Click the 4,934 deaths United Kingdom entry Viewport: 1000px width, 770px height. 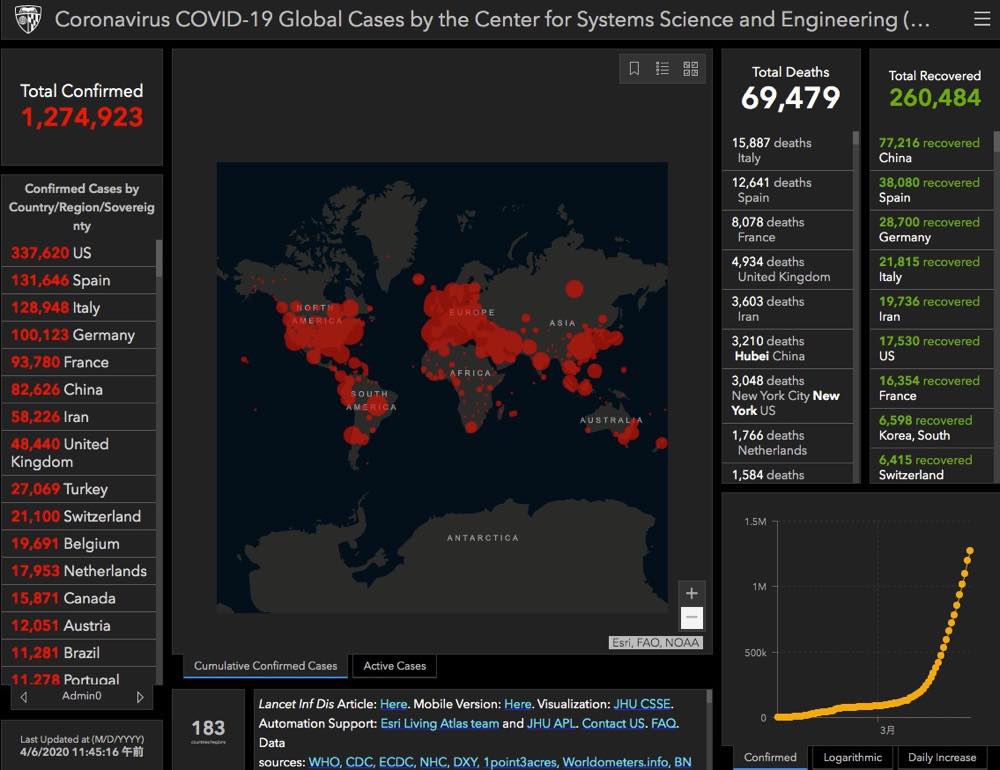coord(788,269)
